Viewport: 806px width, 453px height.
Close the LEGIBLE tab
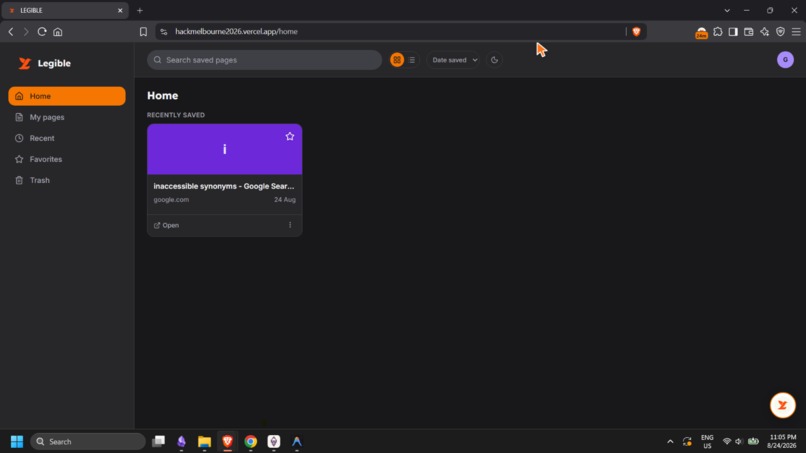120,10
